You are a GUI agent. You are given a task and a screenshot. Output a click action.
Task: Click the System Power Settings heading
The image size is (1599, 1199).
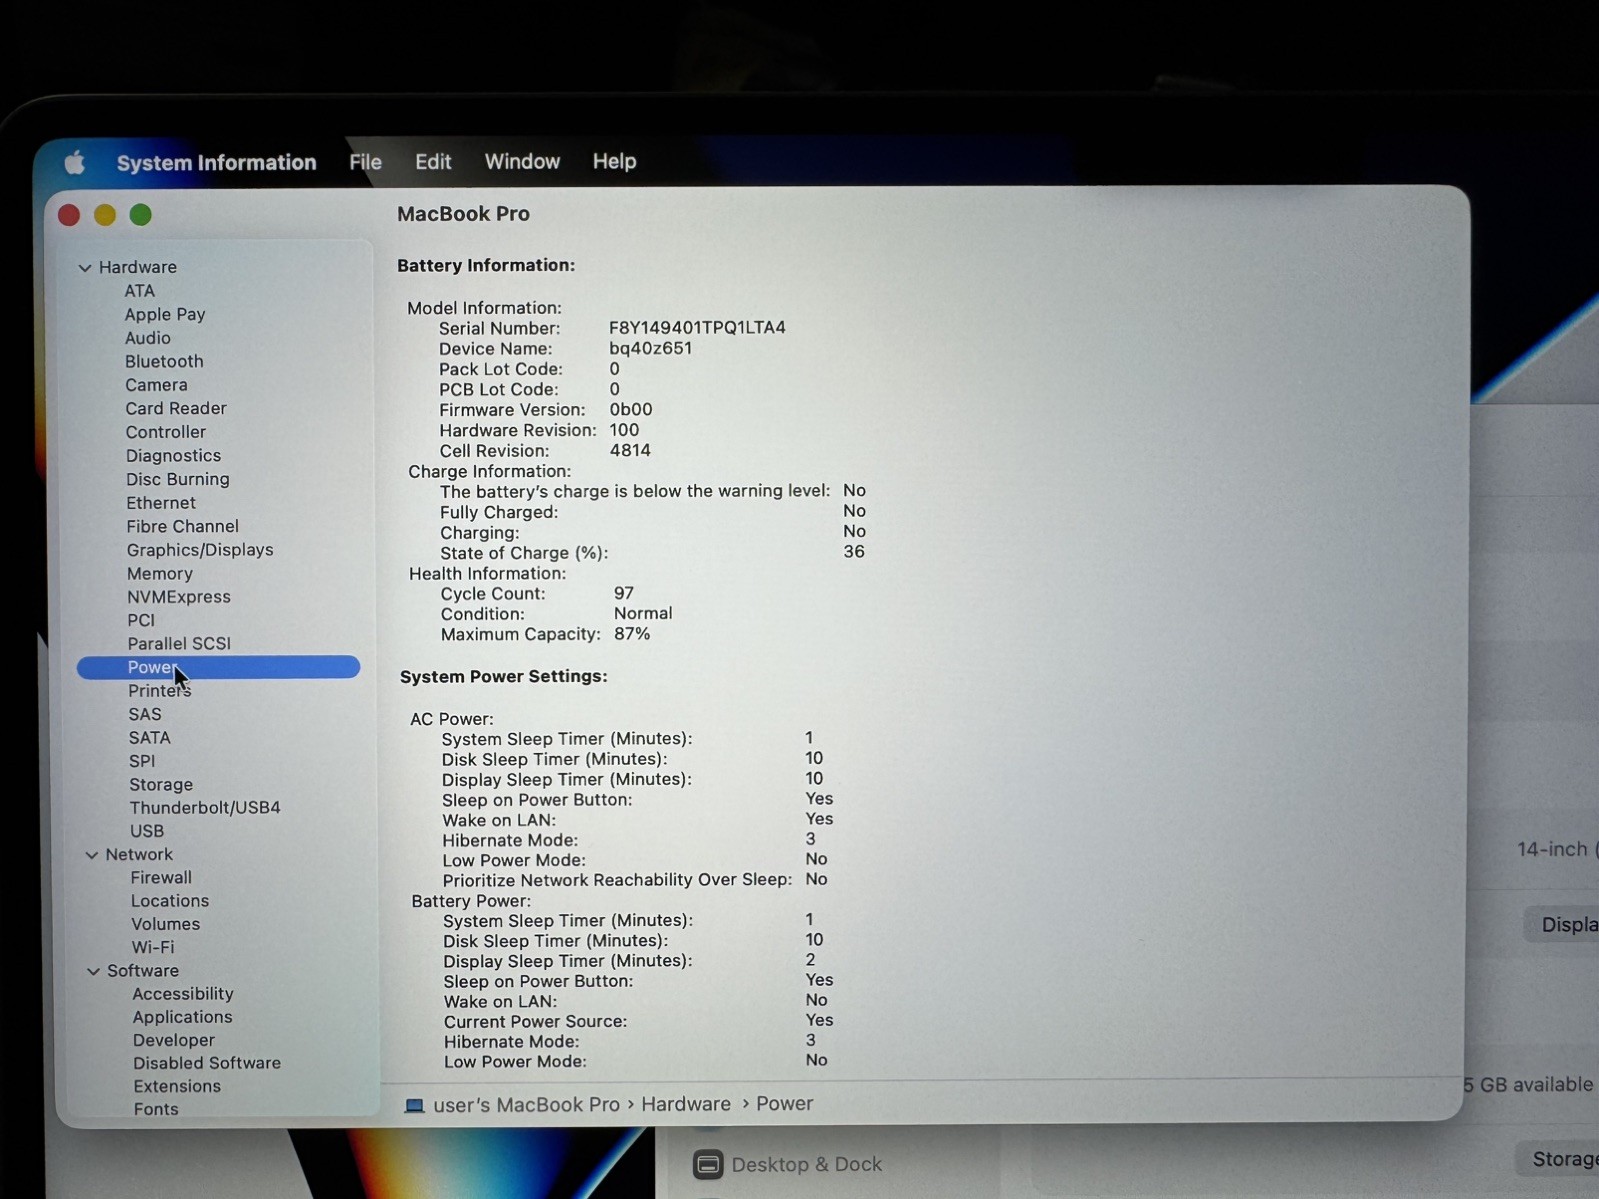[x=504, y=677]
